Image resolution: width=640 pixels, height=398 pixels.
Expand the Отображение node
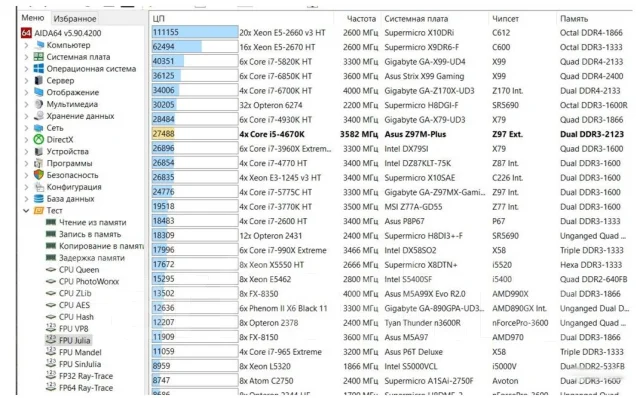[x=27, y=92]
